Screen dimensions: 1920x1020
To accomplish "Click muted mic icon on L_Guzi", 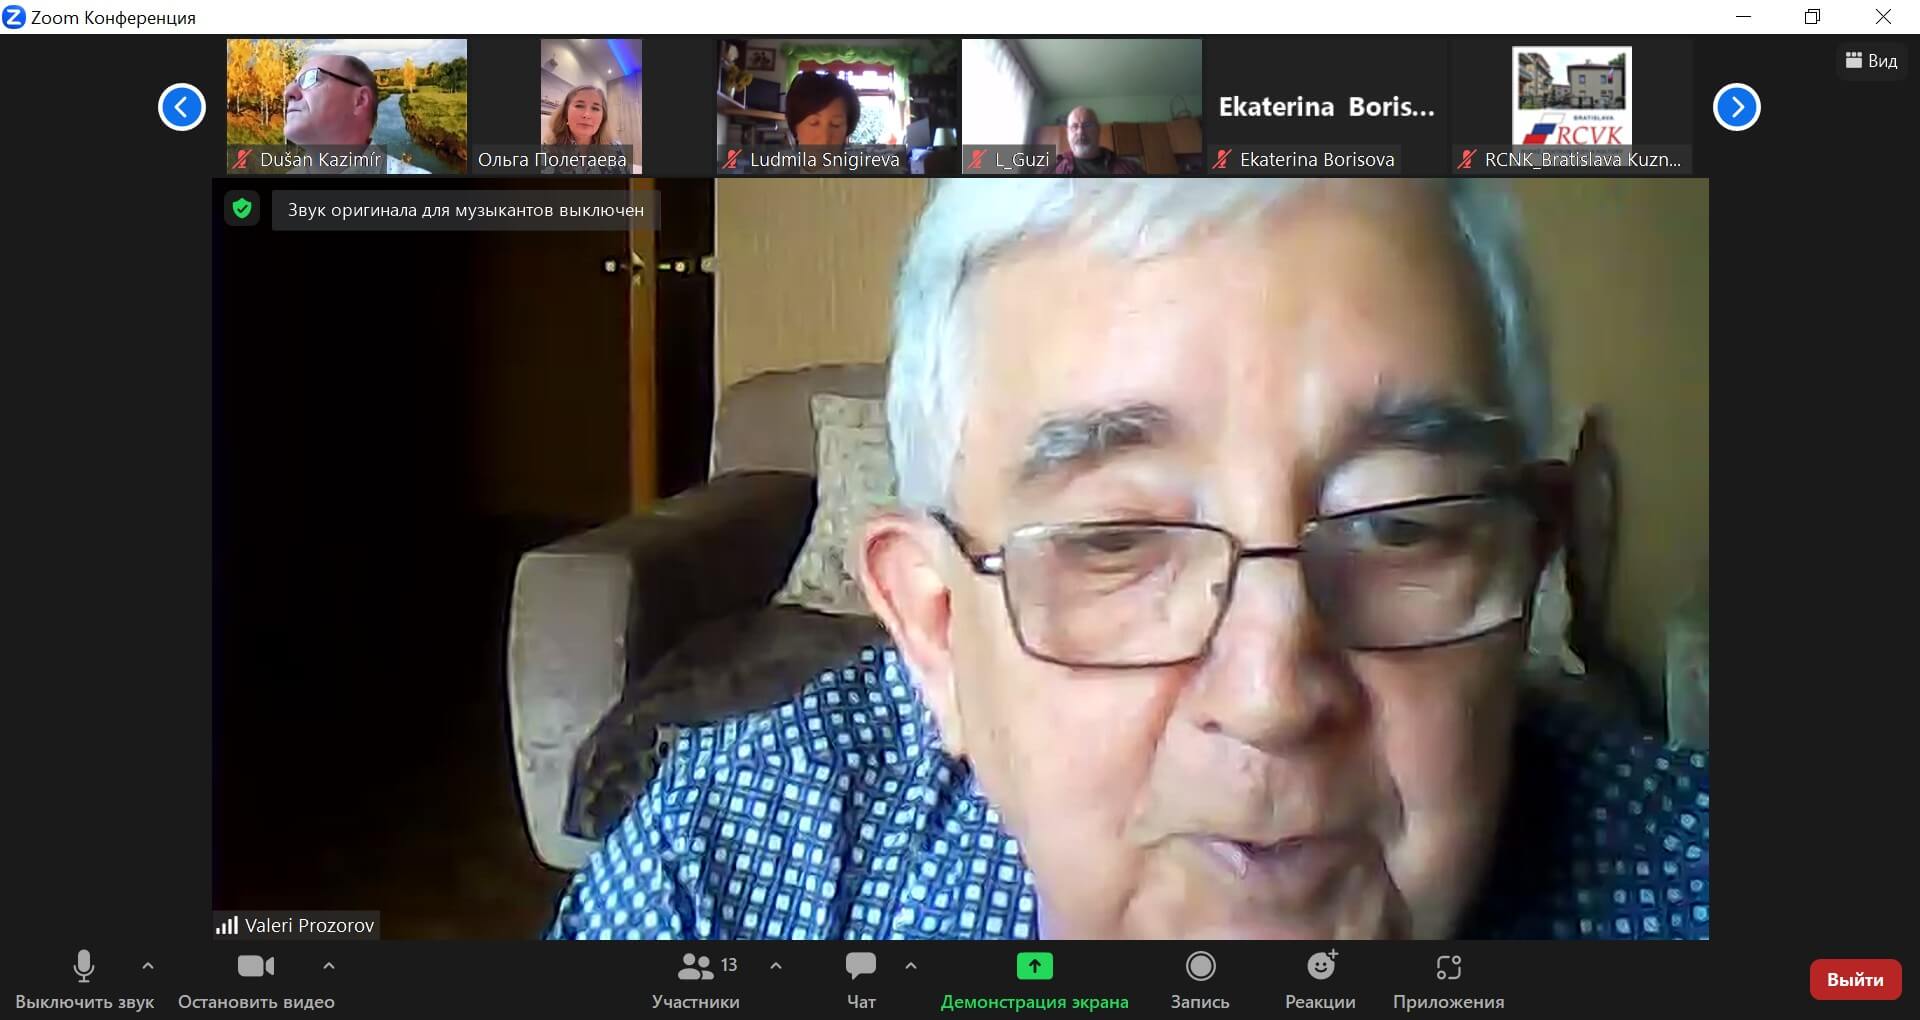I will pos(978,160).
